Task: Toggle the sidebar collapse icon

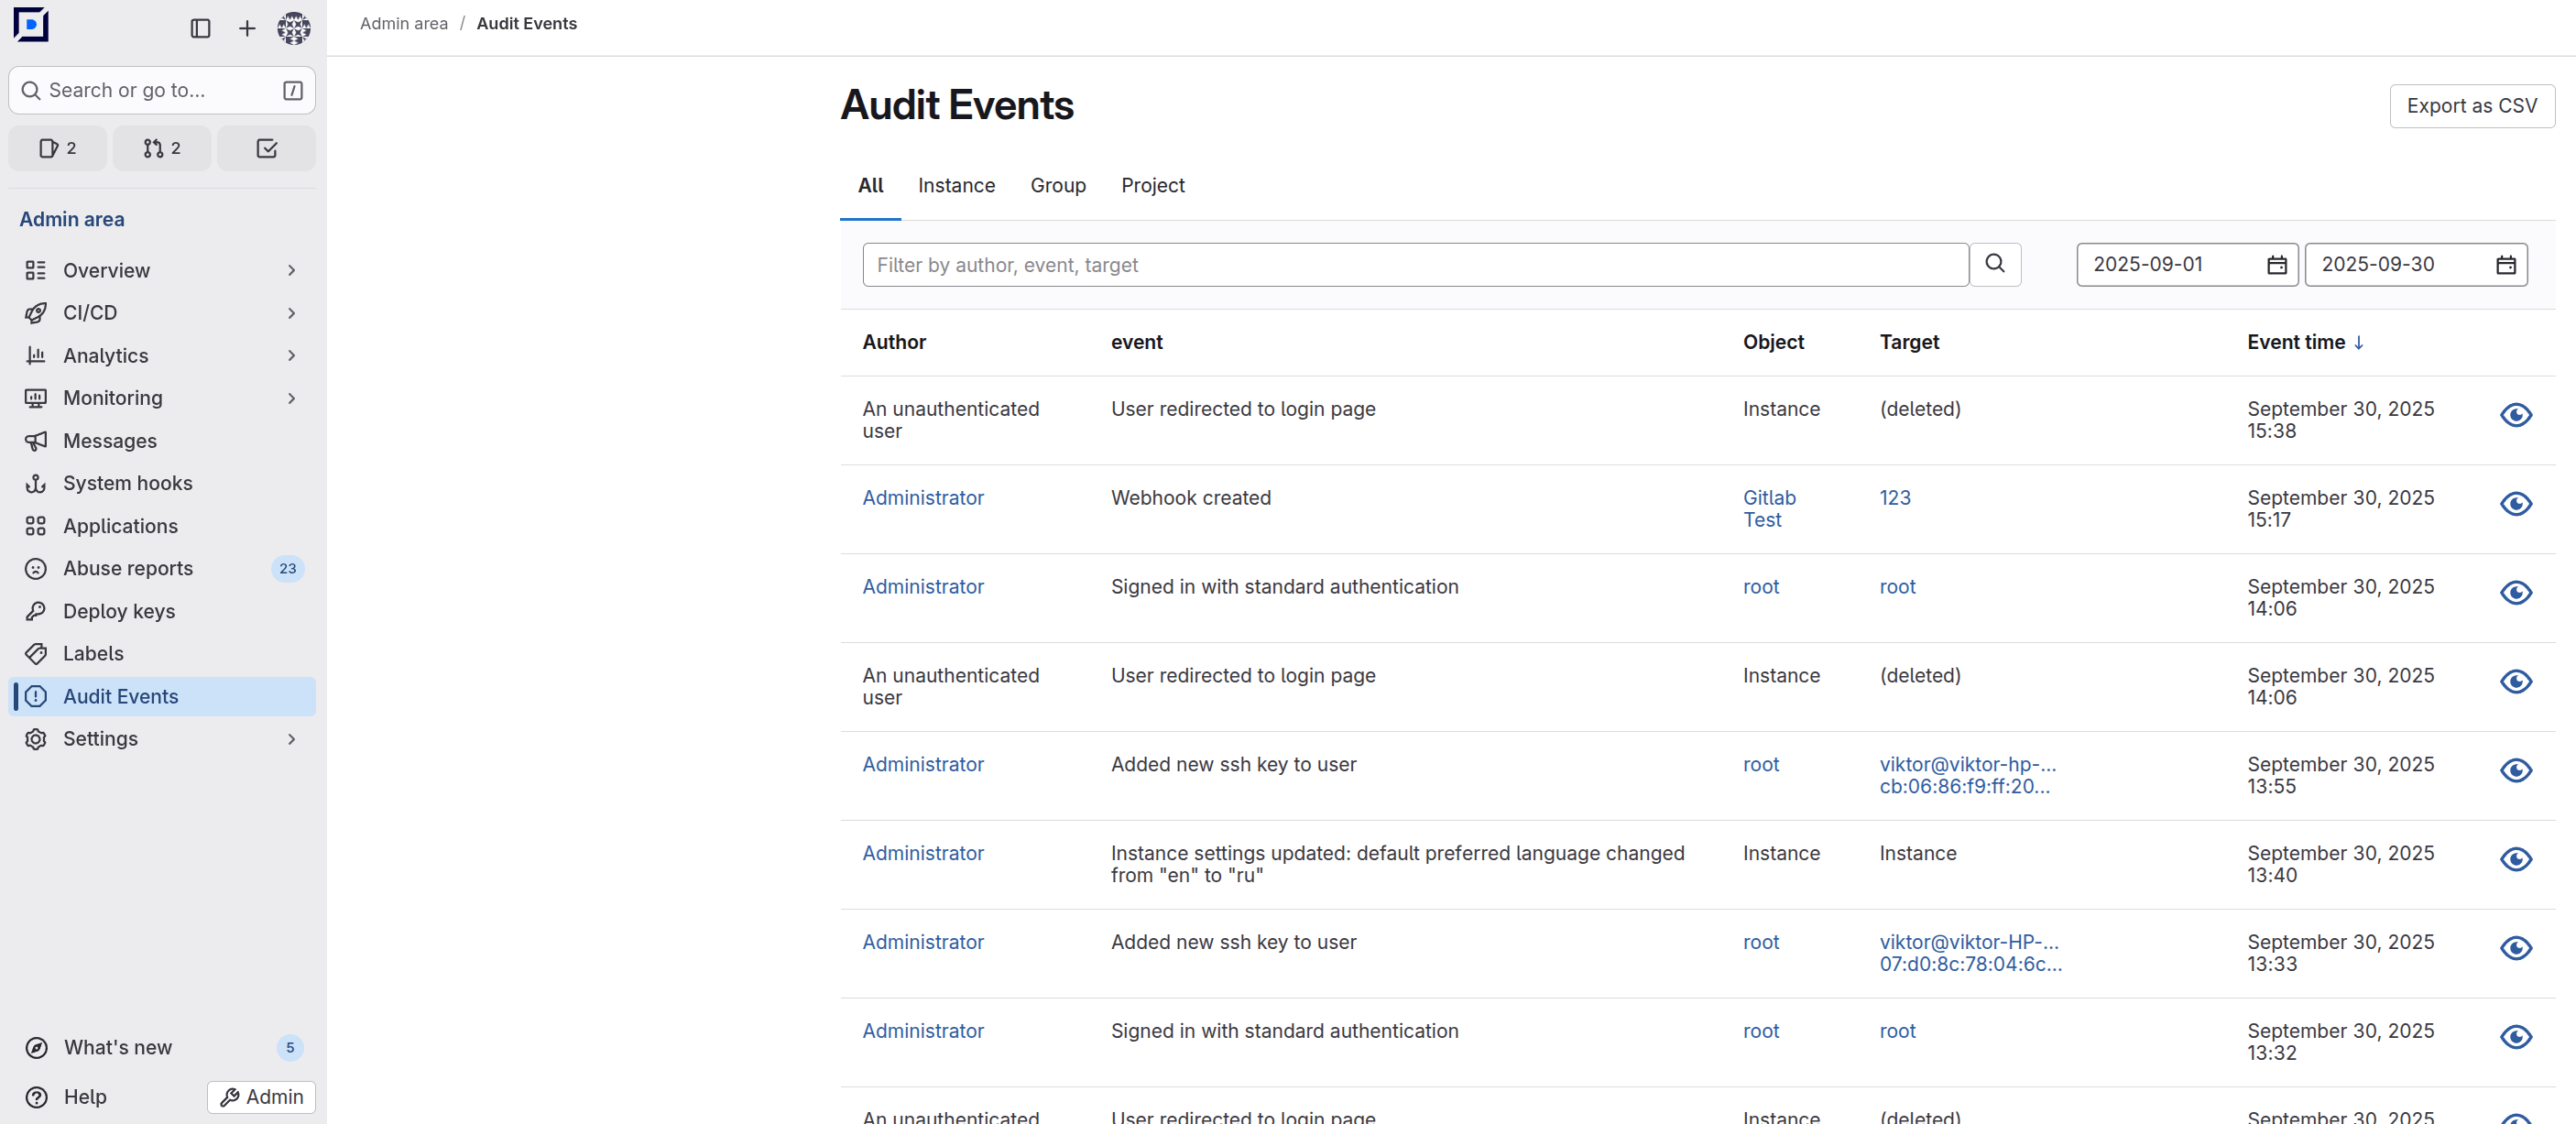Action: [200, 28]
